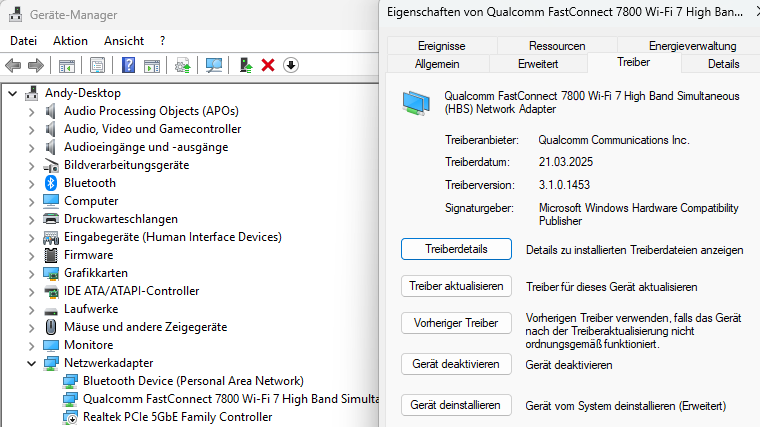Click the Gerät deinstallieren button
The image size is (760, 427).
click(456, 405)
